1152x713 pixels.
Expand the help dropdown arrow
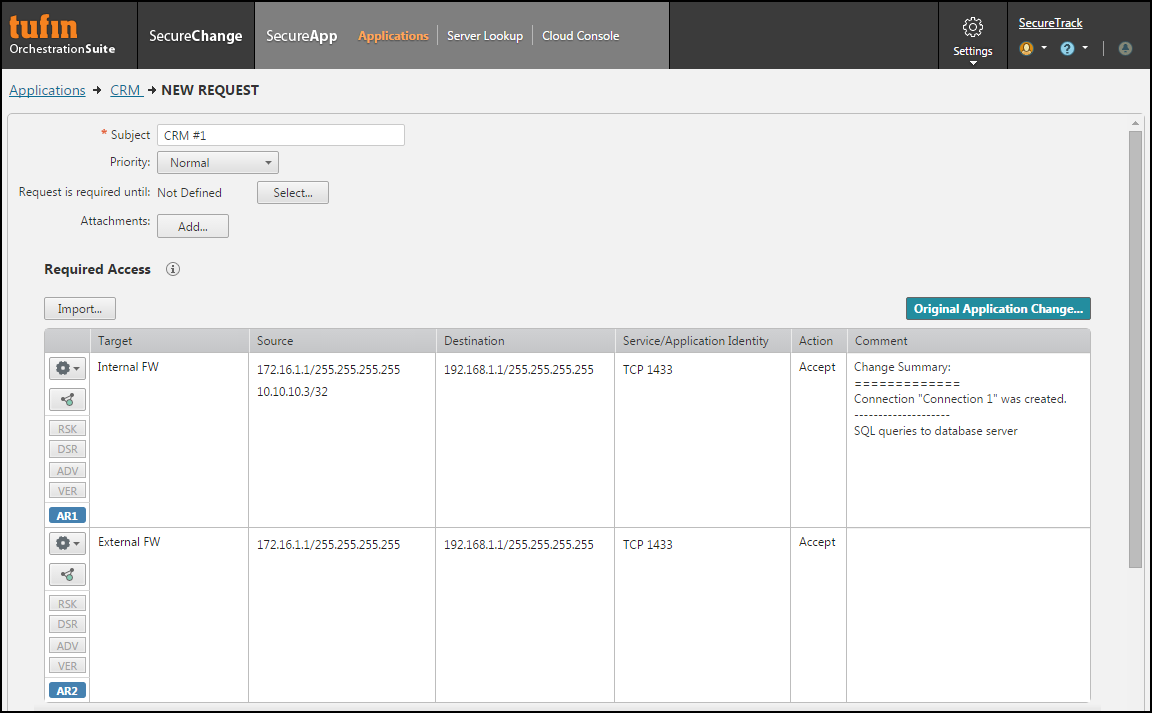coord(1085,48)
